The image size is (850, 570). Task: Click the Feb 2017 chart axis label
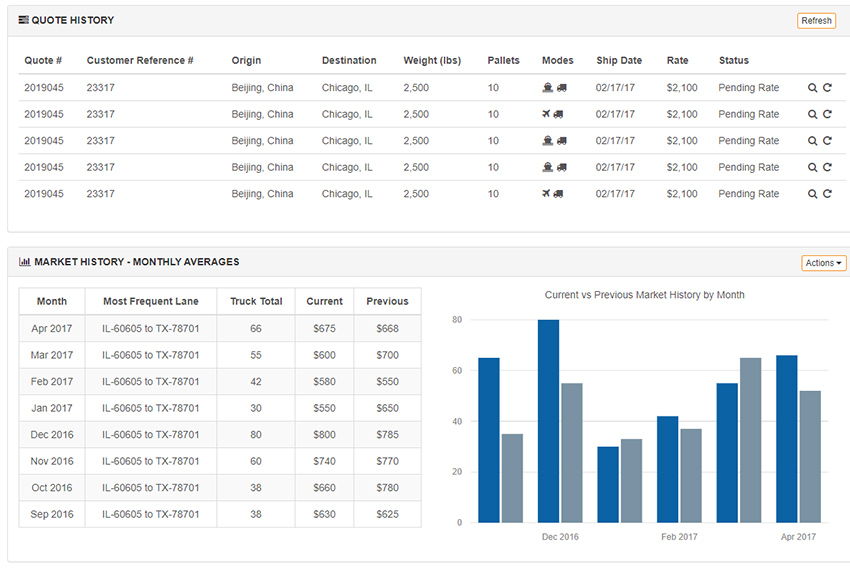(x=679, y=536)
